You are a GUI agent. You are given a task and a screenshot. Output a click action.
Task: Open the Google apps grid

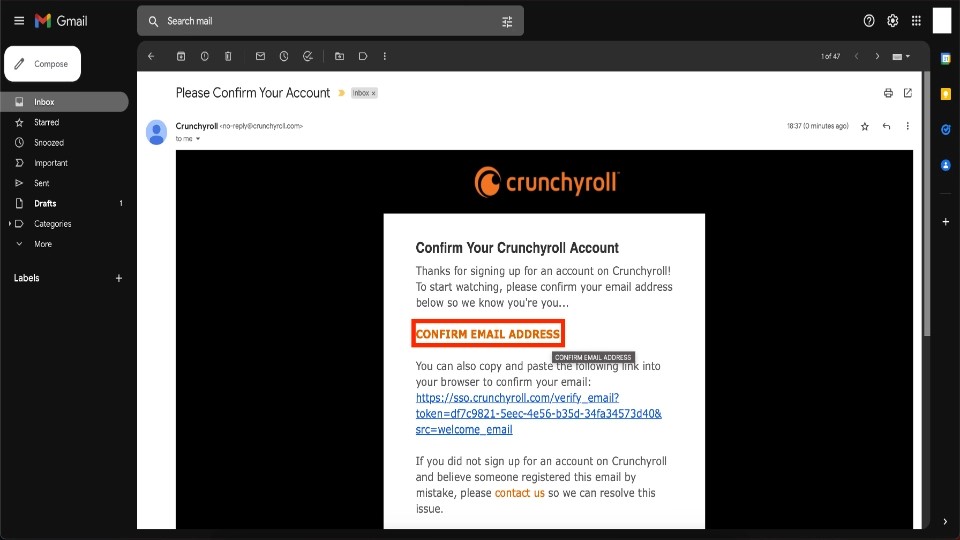pos(916,21)
